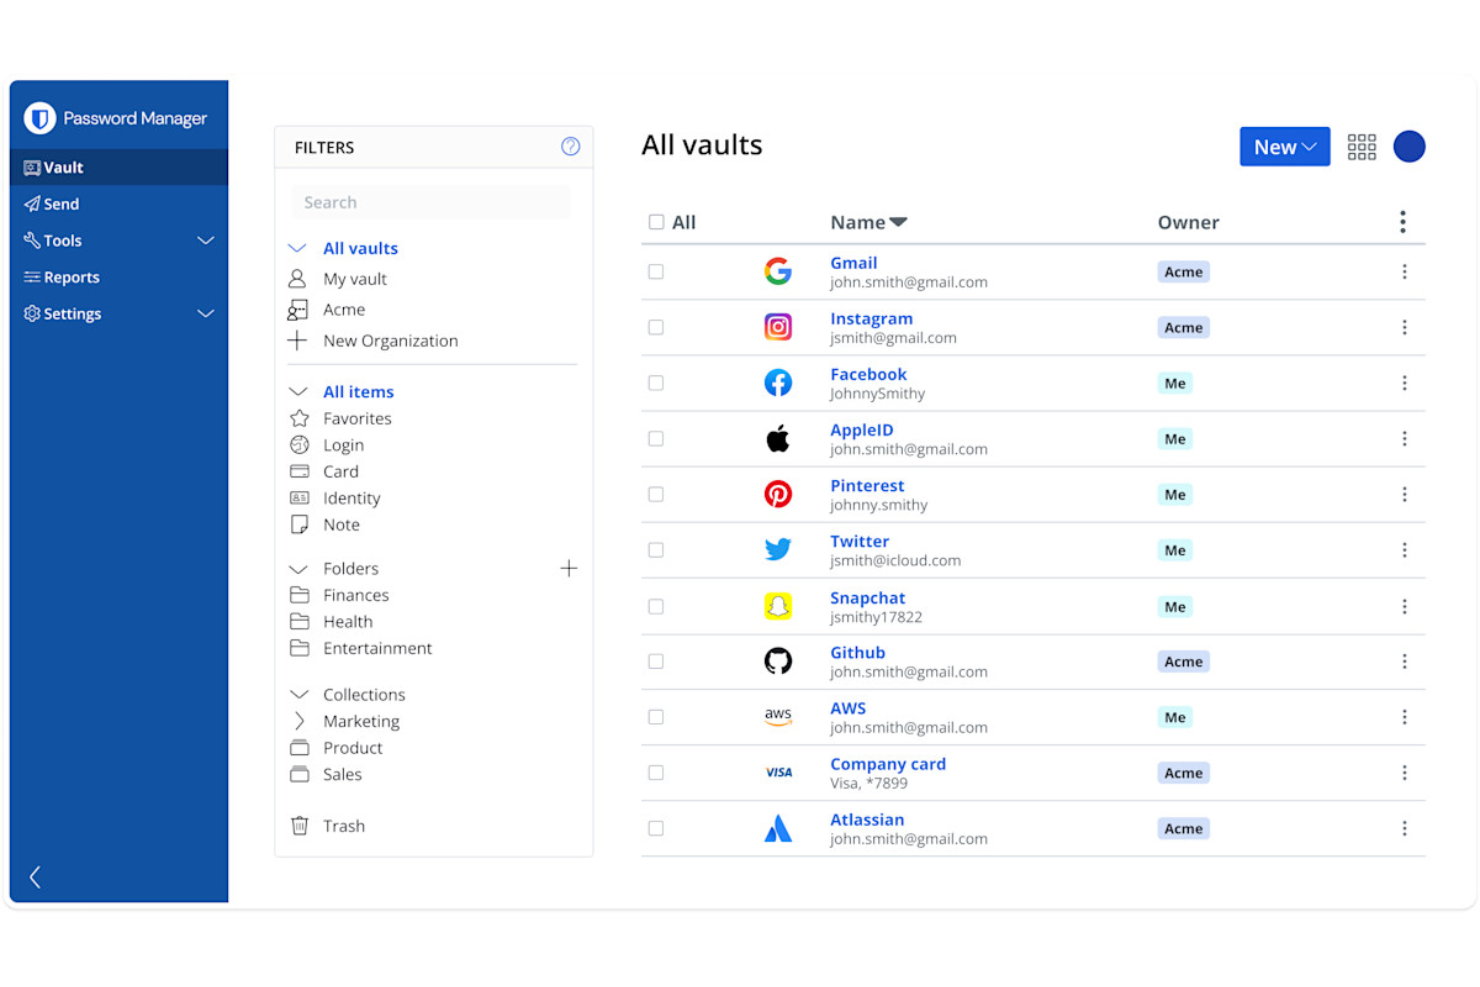The width and height of the screenshot is (1480, 987).
Task: Check the Facebook row checkbox
Action: click(655, 383)
